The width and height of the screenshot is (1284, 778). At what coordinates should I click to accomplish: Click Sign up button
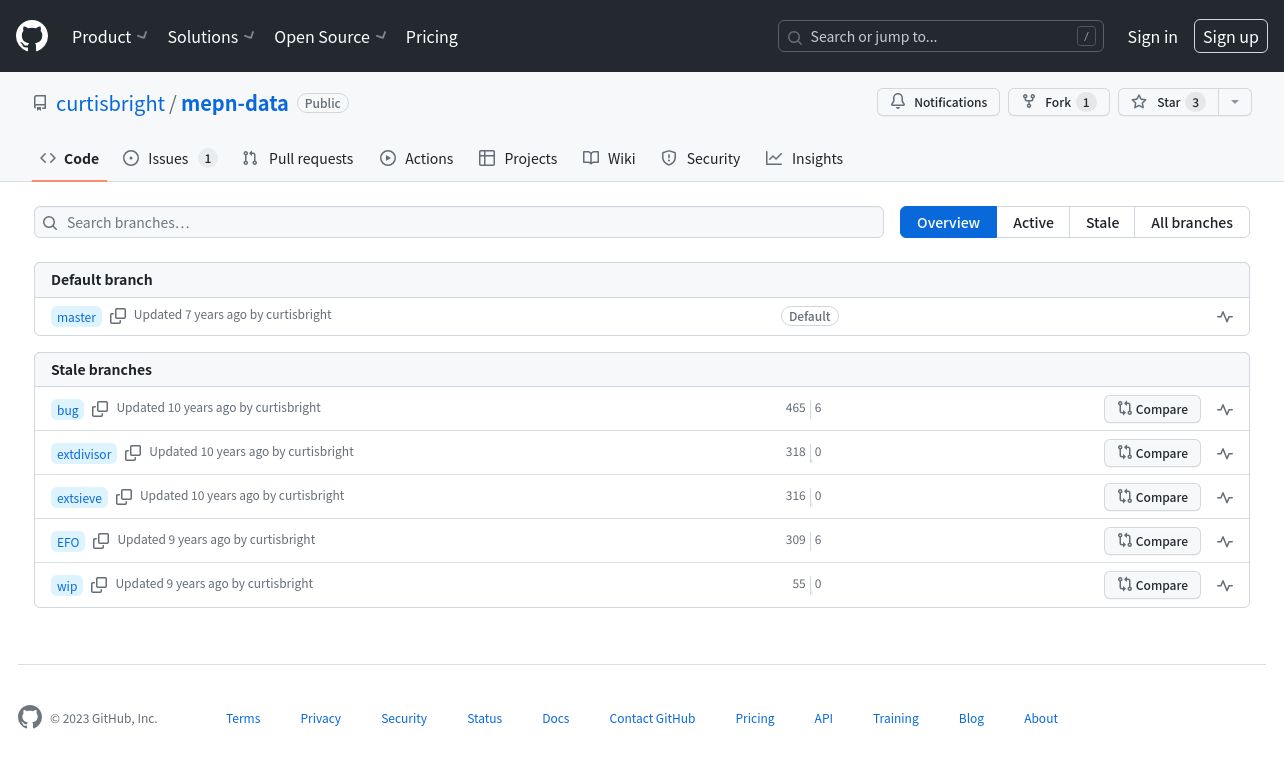(1231, 37)
